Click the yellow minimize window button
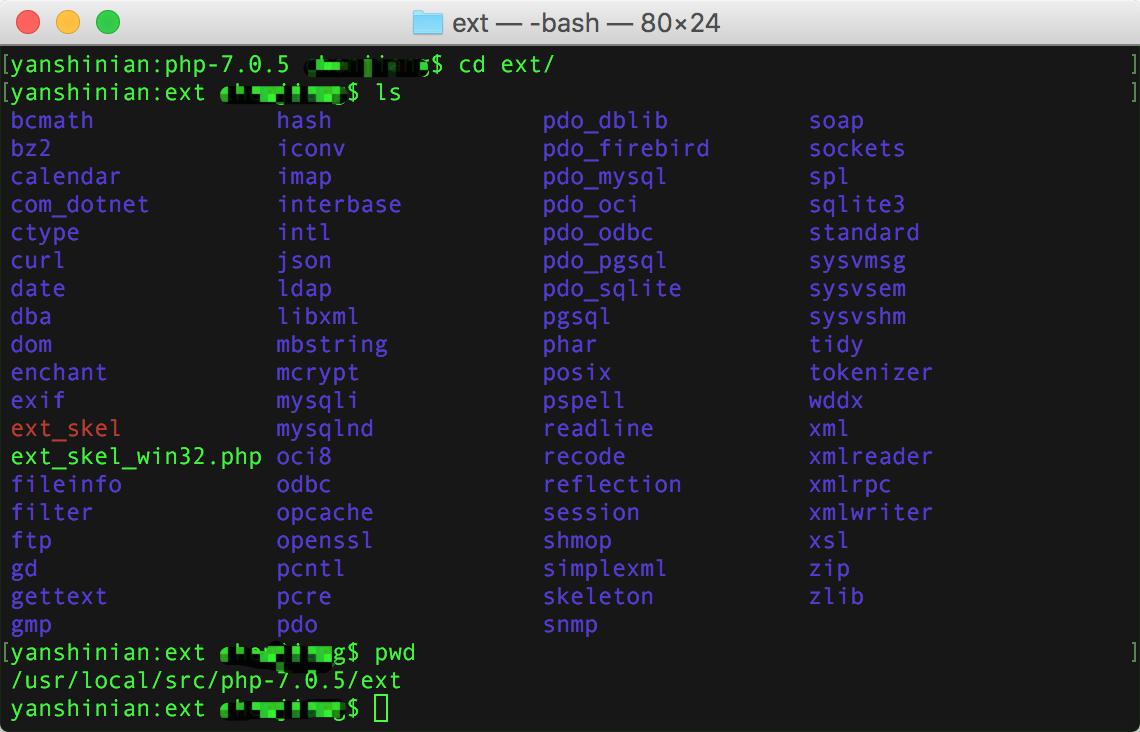 click(x=68, y=22)
